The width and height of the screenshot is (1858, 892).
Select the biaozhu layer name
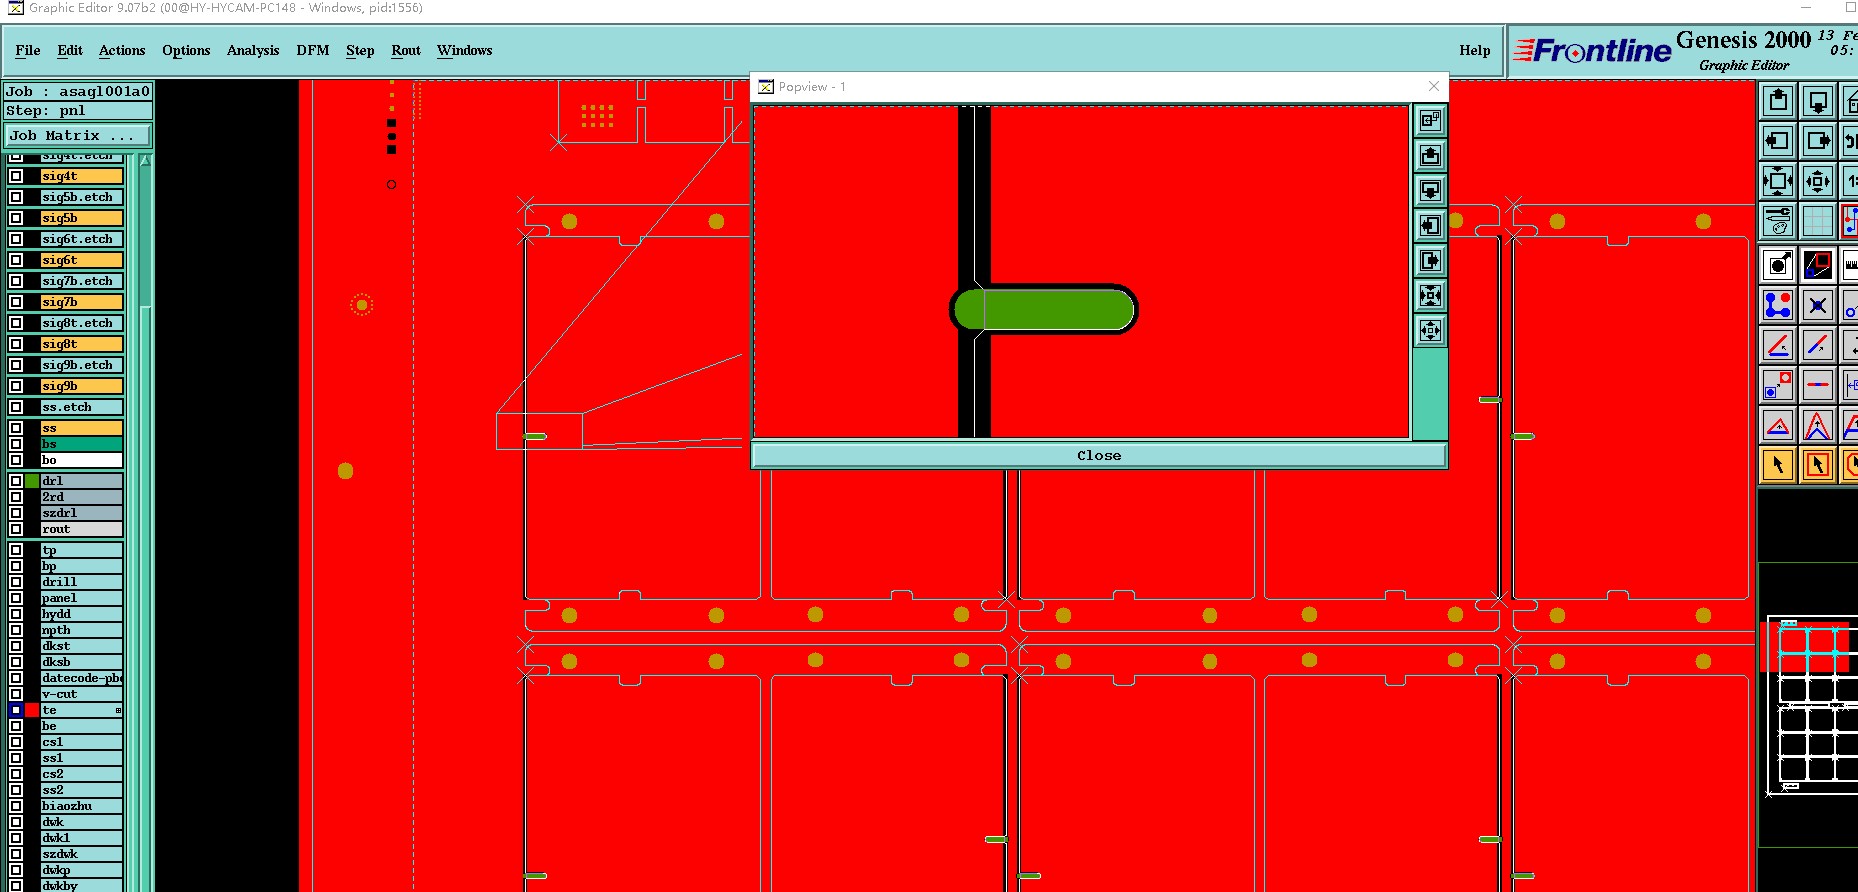pos(81,806)
